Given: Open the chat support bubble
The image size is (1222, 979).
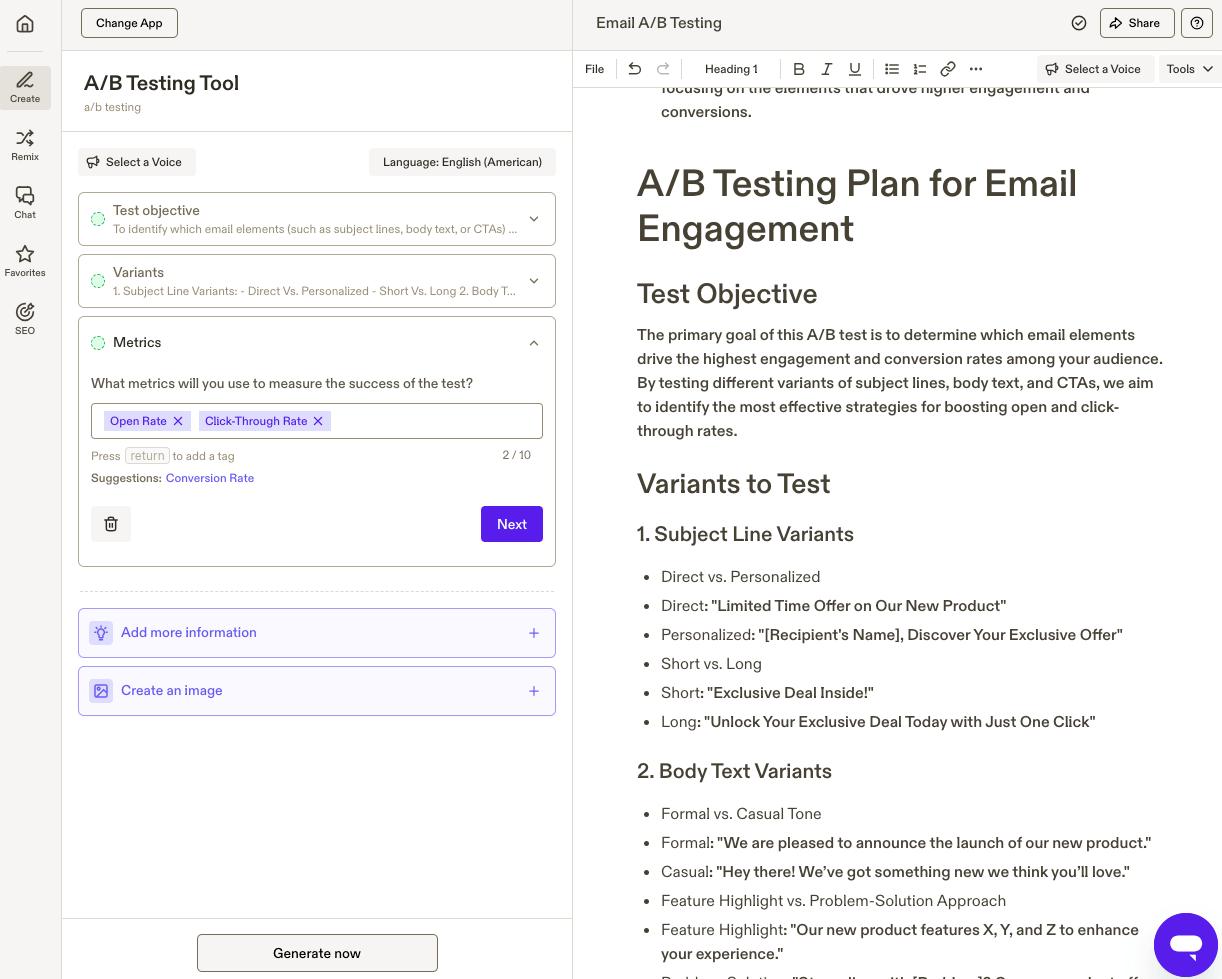Looking at the screenshot, I should pos(1186,944).
